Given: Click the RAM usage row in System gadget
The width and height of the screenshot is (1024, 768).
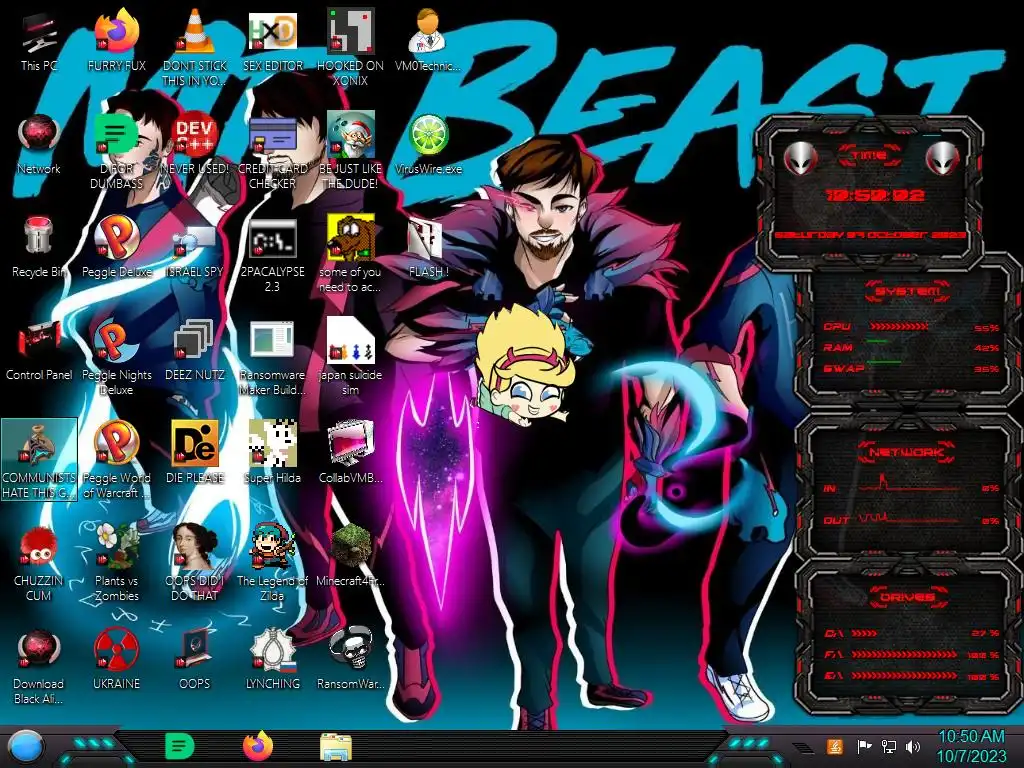Looking at the screenshot, I should [x=912, y=347].
